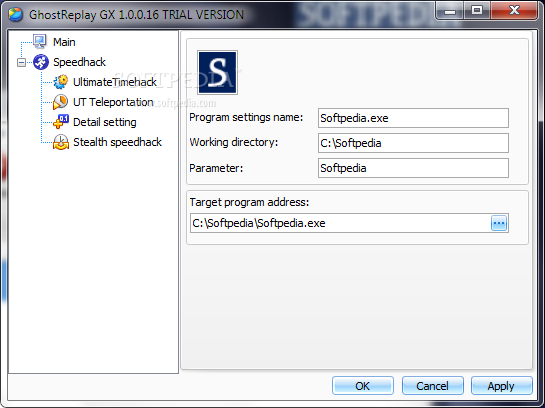
Task: Click the Detail setting icon
Action: 61,122
